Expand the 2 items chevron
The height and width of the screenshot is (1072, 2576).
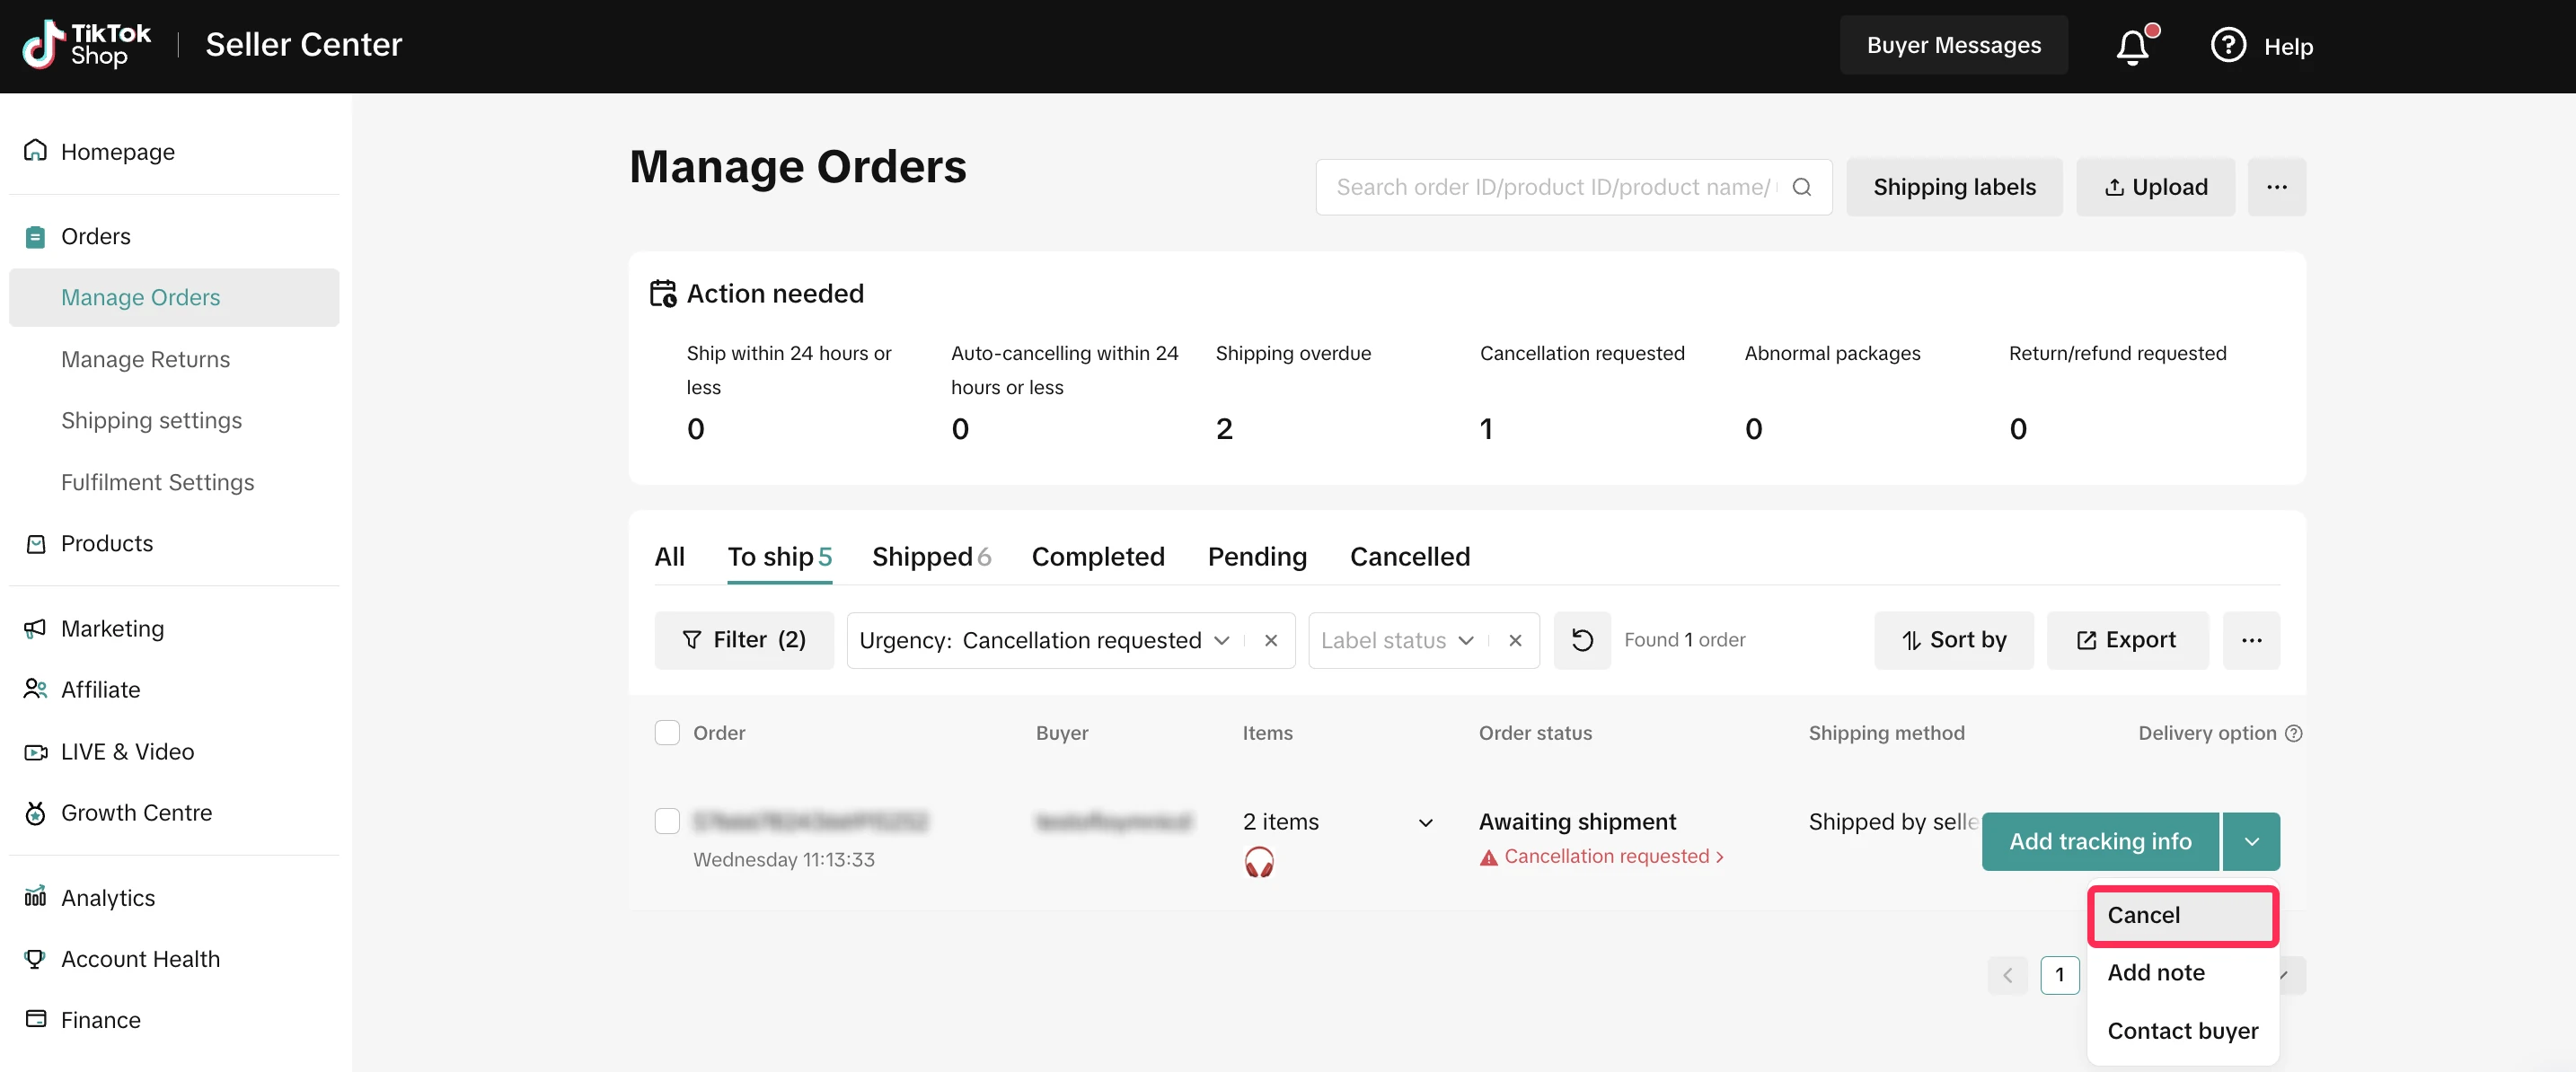[x=1425, y=823]
